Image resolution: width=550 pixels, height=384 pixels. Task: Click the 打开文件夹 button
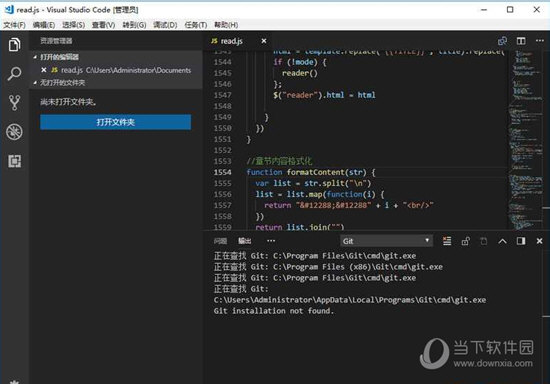[x=115, y=122]
